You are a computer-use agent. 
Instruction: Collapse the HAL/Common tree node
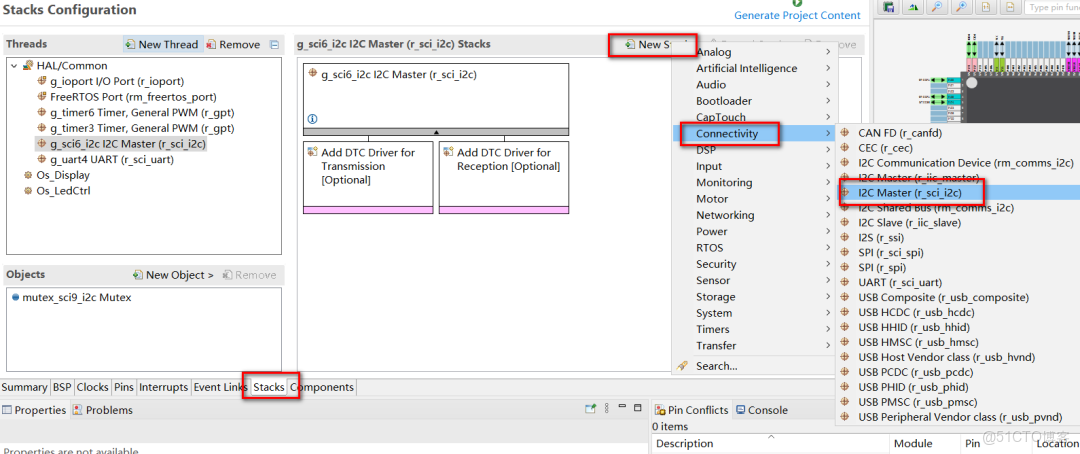[x=14, y=66]
